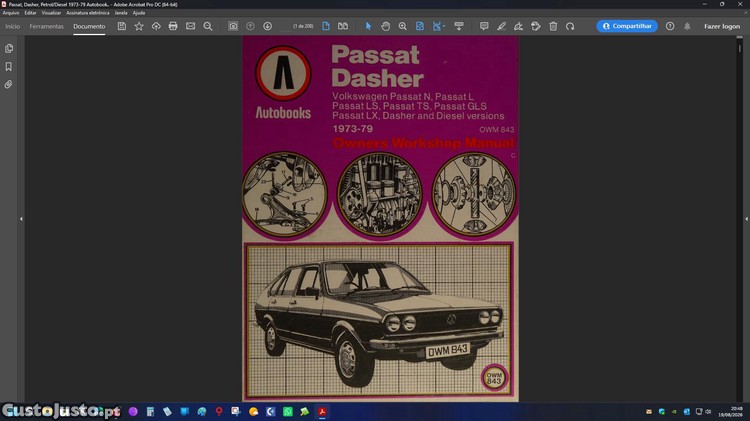Click the stamp tool icon

[536, 26]
